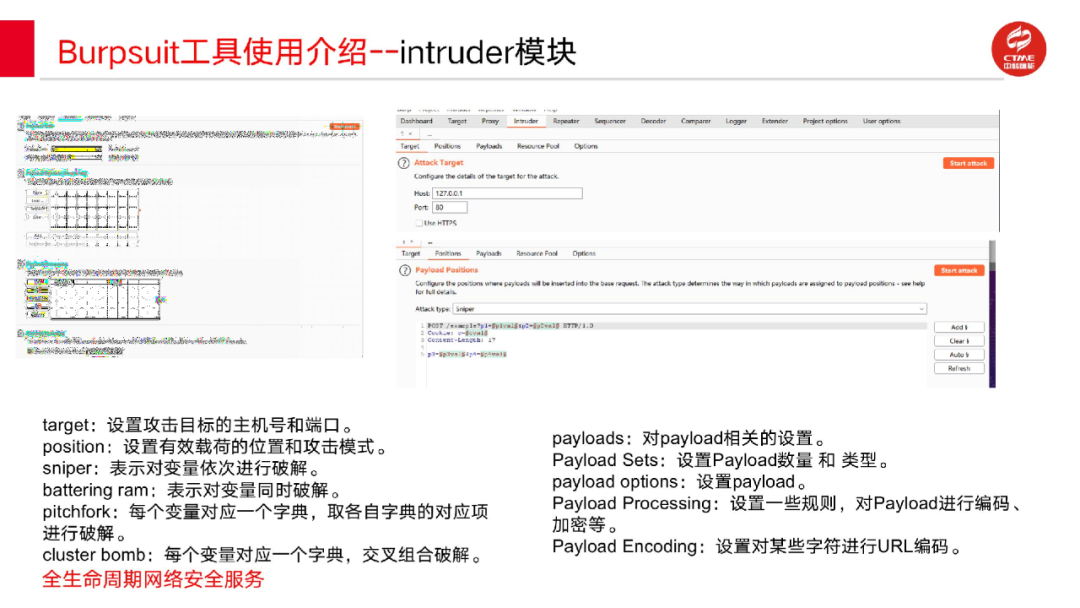Click the Content-Length: 17 request line

pyautogui.click(x=461, y=340)
